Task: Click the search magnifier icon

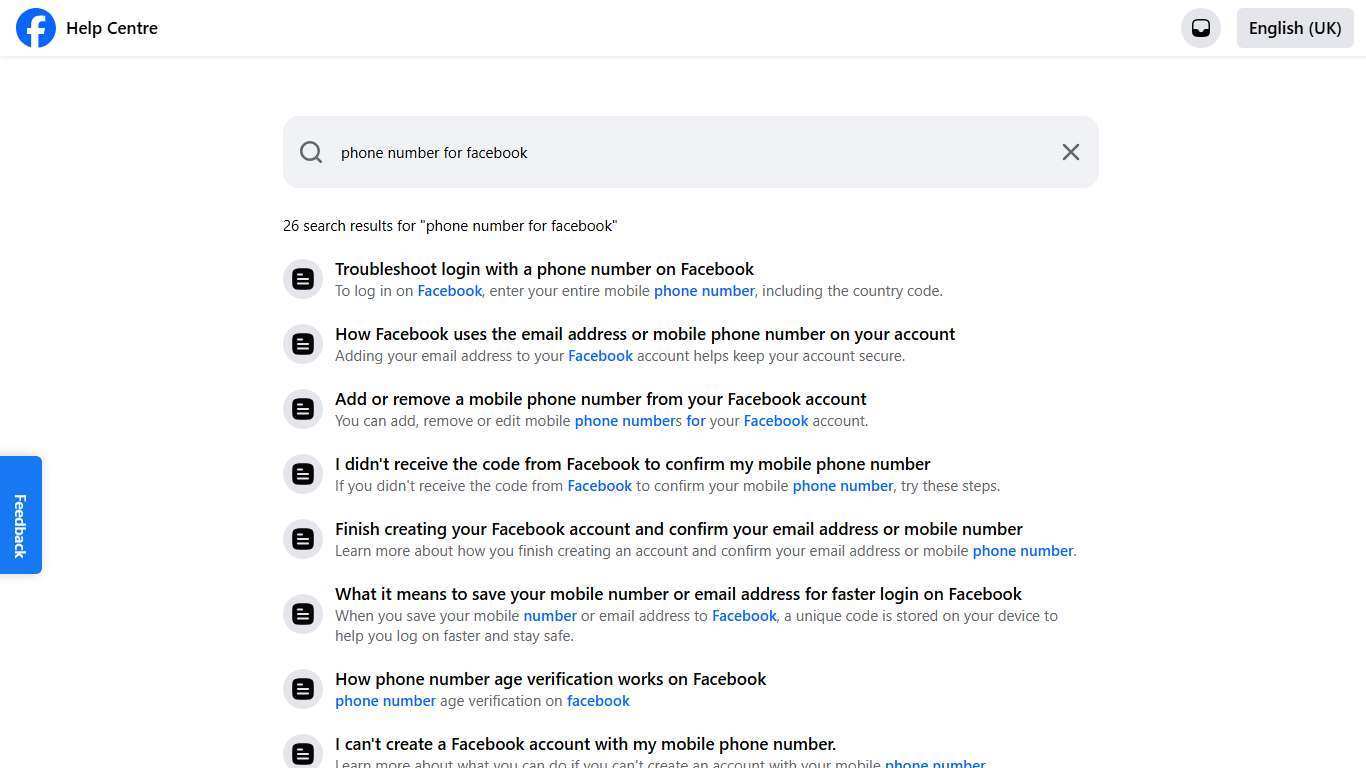Action: pyautogui.click(x=311, y=152)
